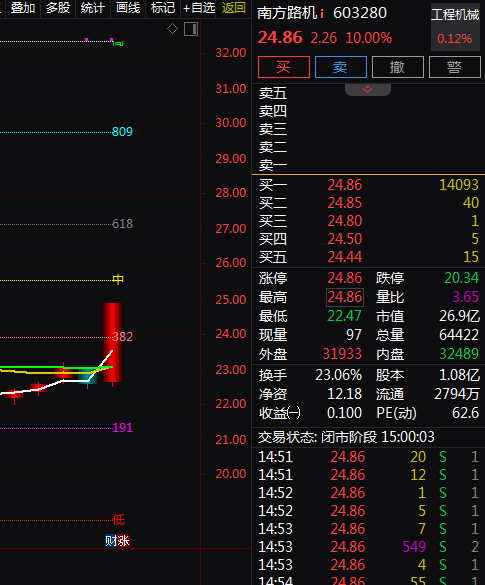485x585 pixels.
Task: Click the 382 level label
Action: pos(123,337)
